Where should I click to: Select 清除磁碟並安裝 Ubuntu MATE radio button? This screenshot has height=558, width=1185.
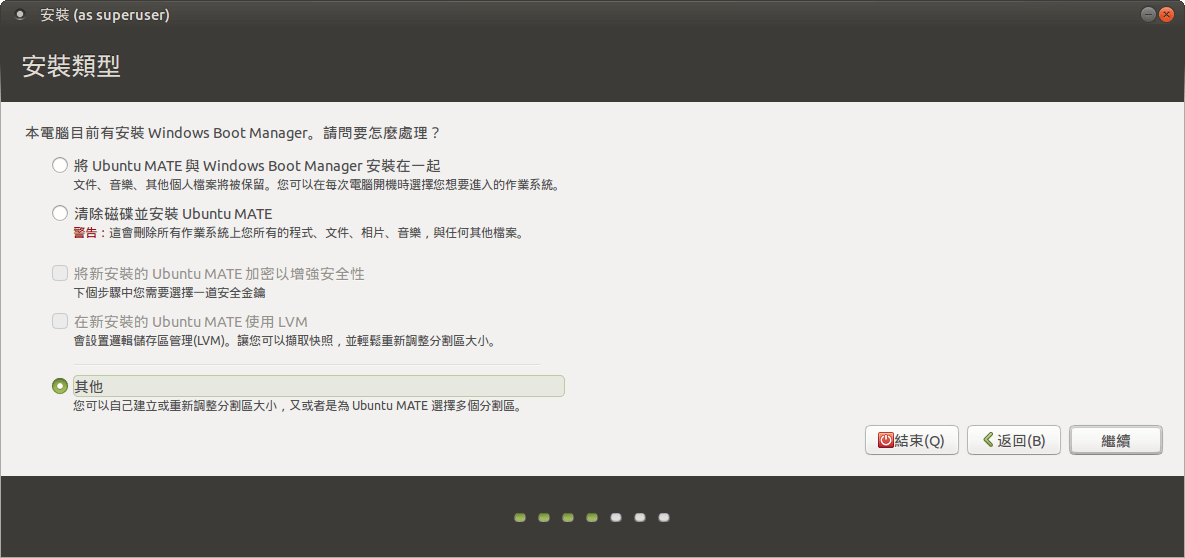[x=60, y=214]
